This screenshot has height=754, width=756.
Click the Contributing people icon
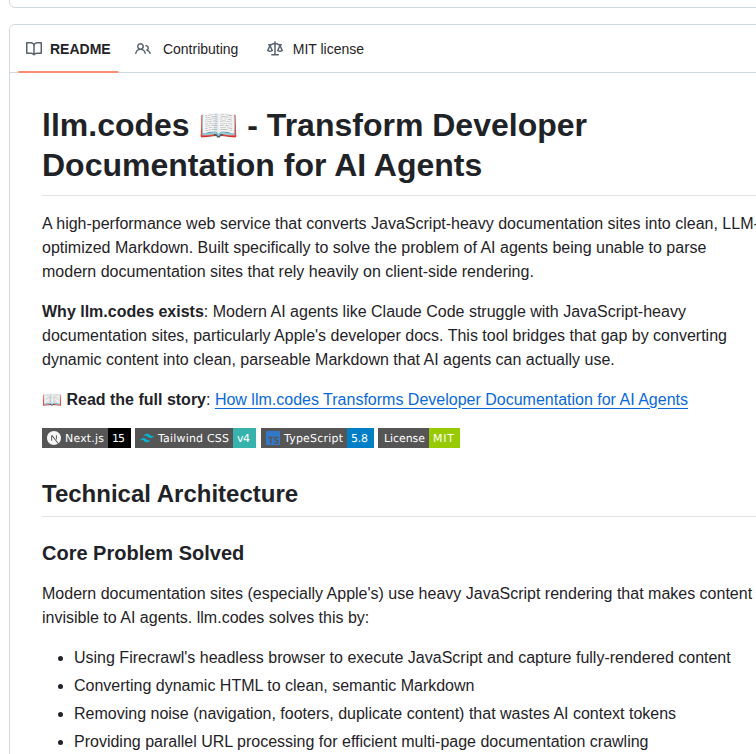[143, 49]
